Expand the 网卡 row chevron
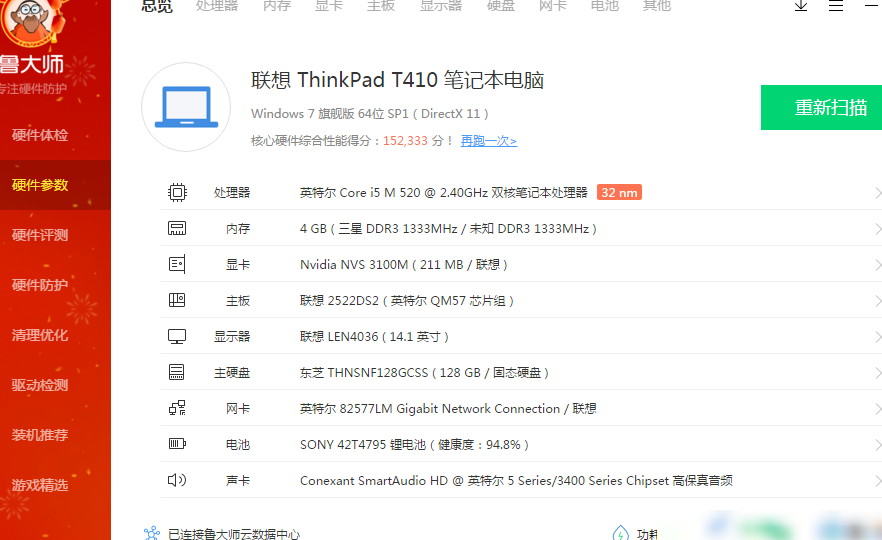 click(x=878, y=409)
